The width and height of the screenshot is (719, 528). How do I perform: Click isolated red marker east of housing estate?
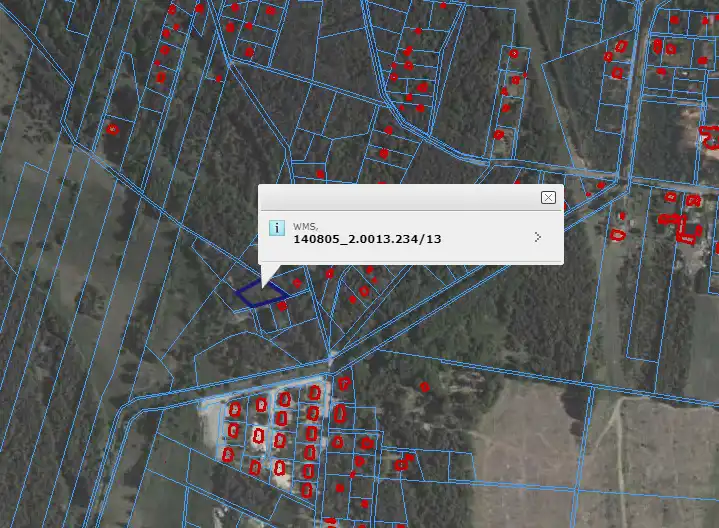[424, 387]
